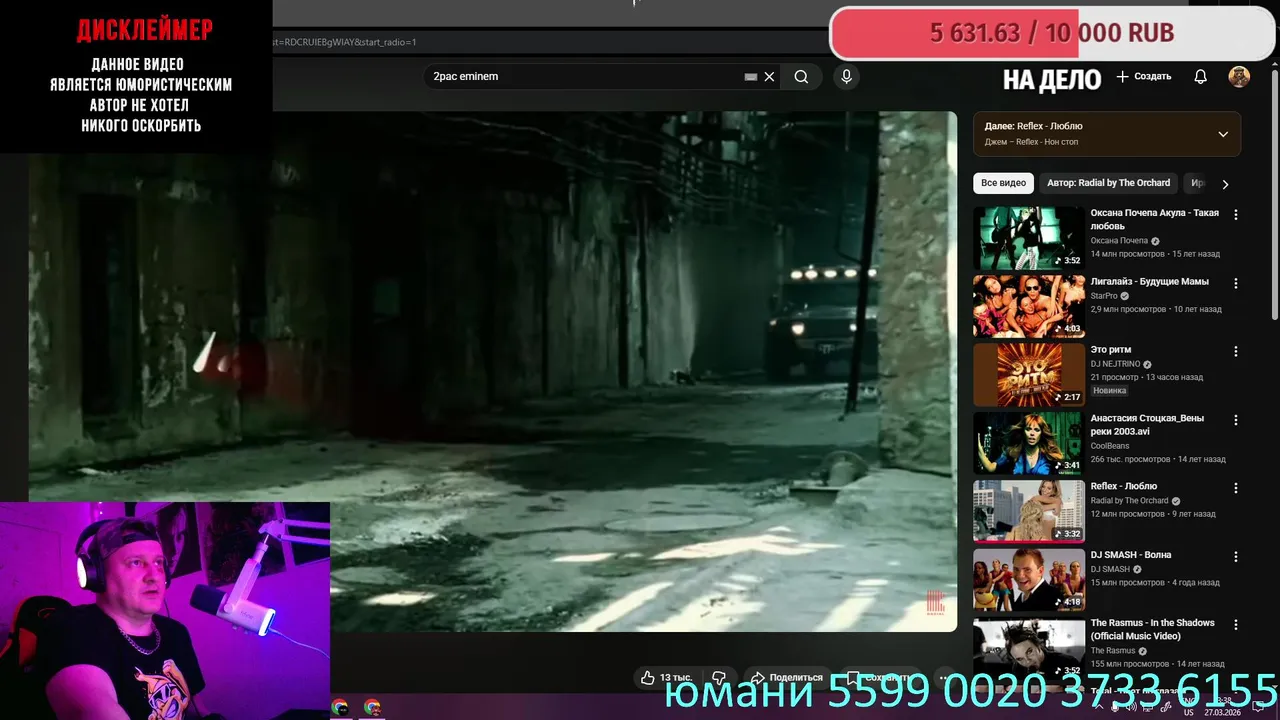The image size is (1280, 720).
Task: Open second Chrome icon in taskbar
Action: click(372, 707)
